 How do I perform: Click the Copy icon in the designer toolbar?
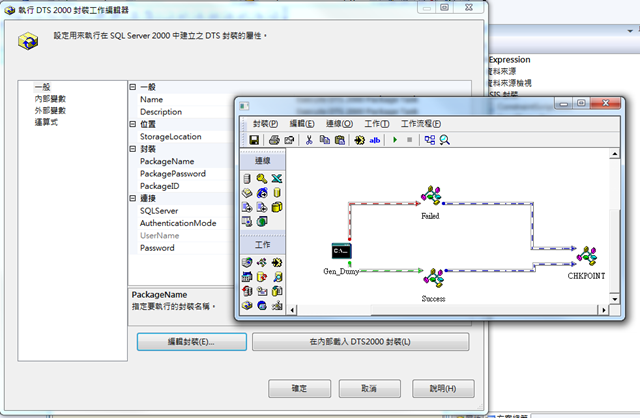324,140
